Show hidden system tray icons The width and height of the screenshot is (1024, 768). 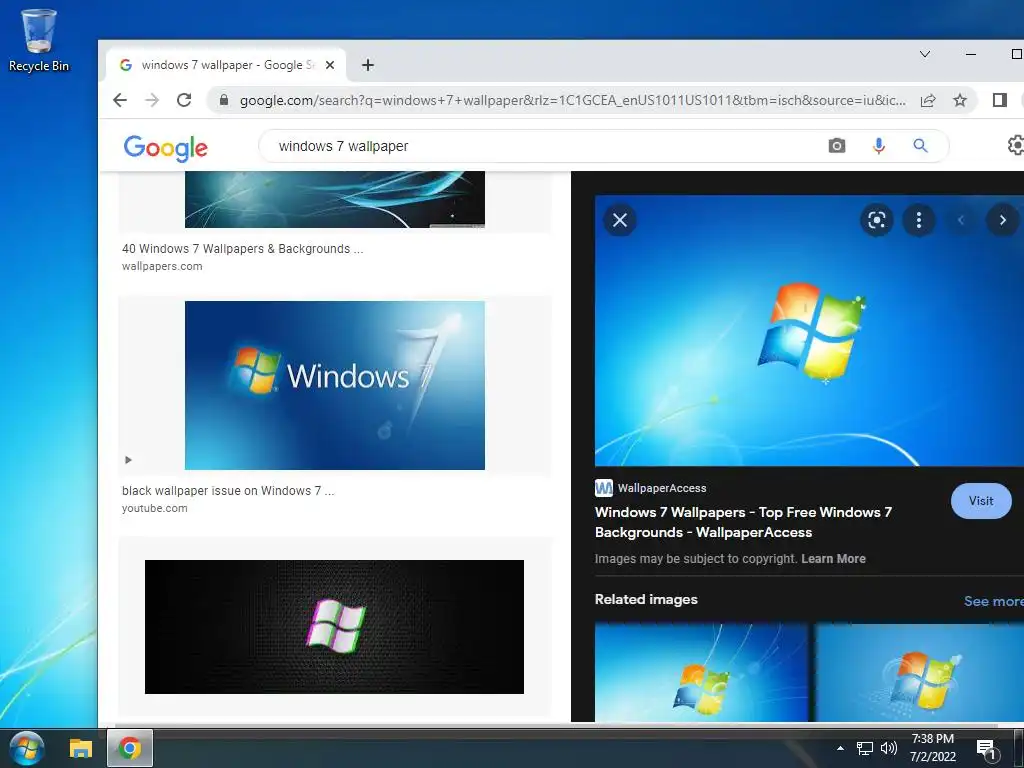point(840,748)
